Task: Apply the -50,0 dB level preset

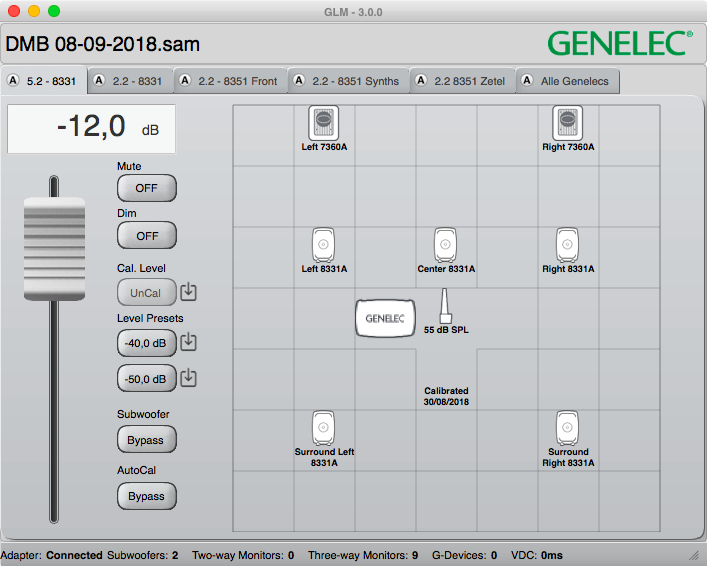Action: 147,379
